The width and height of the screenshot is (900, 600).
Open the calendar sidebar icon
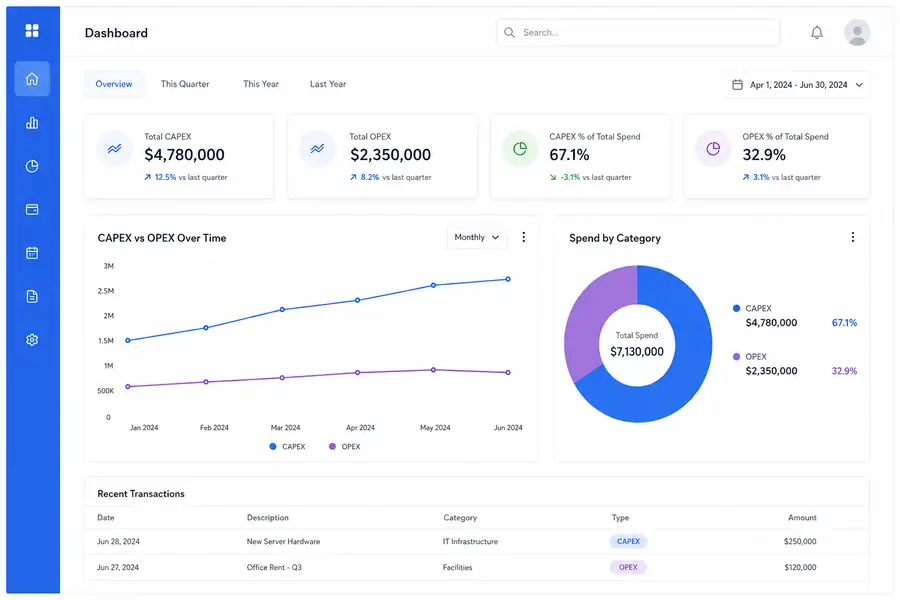(32, 253)
